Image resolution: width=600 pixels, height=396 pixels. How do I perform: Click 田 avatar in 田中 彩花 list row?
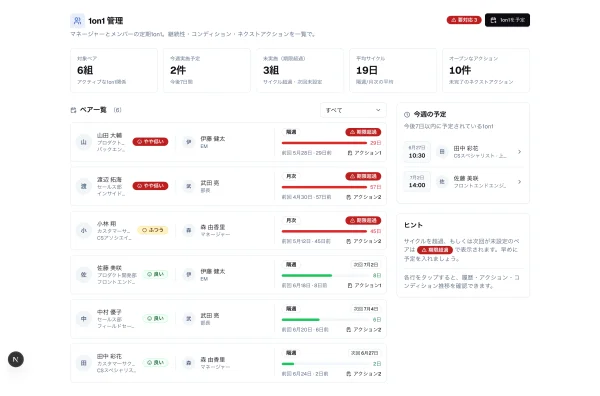(83, 363)
